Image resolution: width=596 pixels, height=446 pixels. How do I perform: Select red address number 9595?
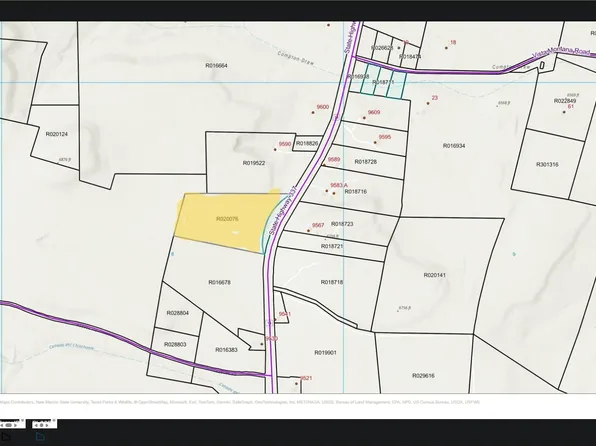coord(385,137)
